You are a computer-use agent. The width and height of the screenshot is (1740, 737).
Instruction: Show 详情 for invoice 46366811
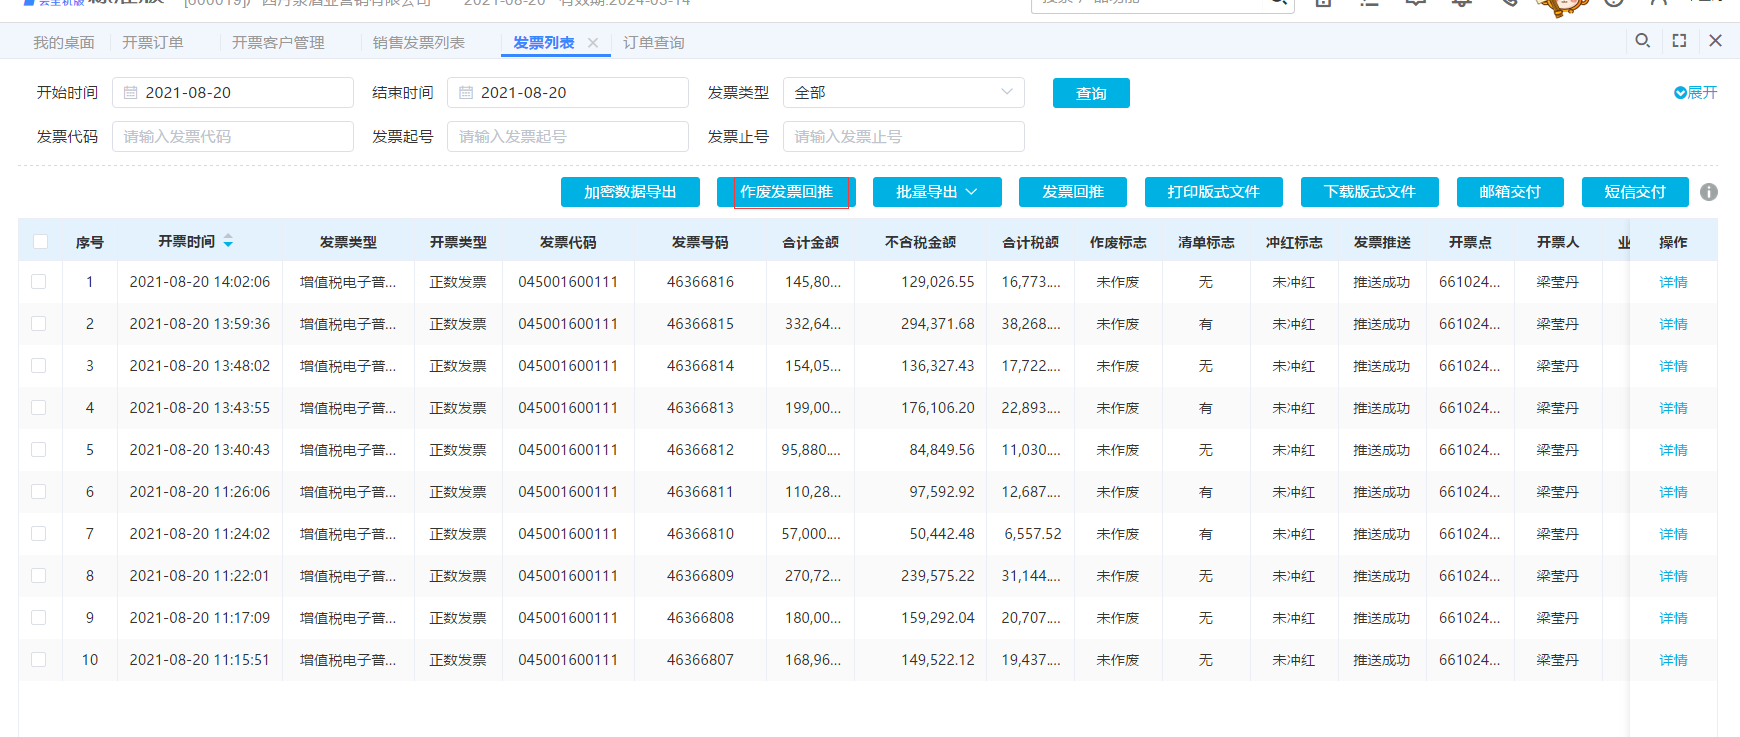1673,492
